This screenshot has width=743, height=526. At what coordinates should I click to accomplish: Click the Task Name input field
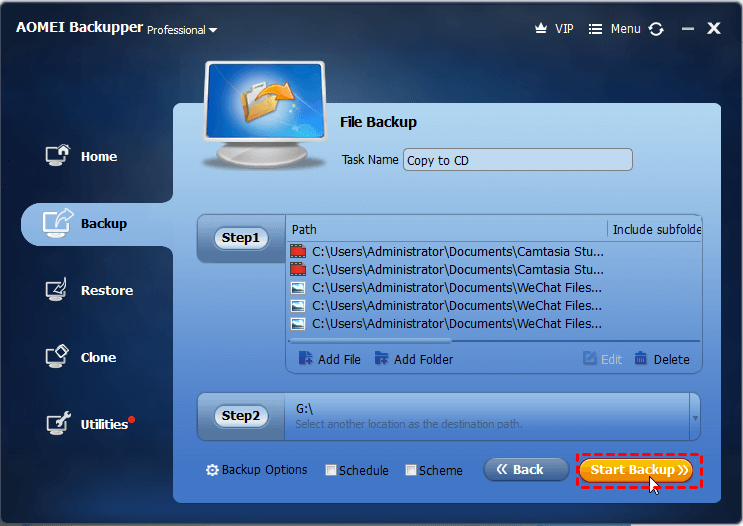coord(517,160)
